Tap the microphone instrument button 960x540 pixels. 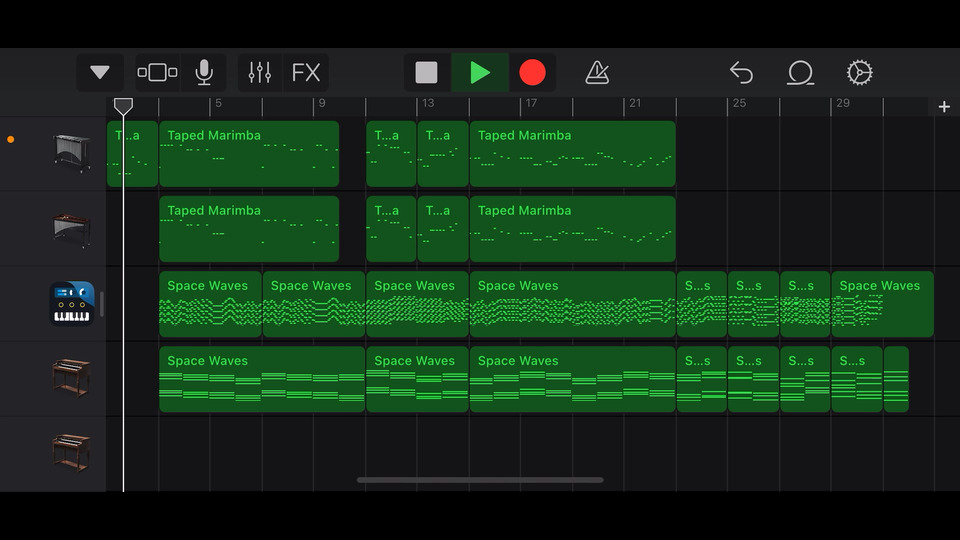tap(204, 72)
